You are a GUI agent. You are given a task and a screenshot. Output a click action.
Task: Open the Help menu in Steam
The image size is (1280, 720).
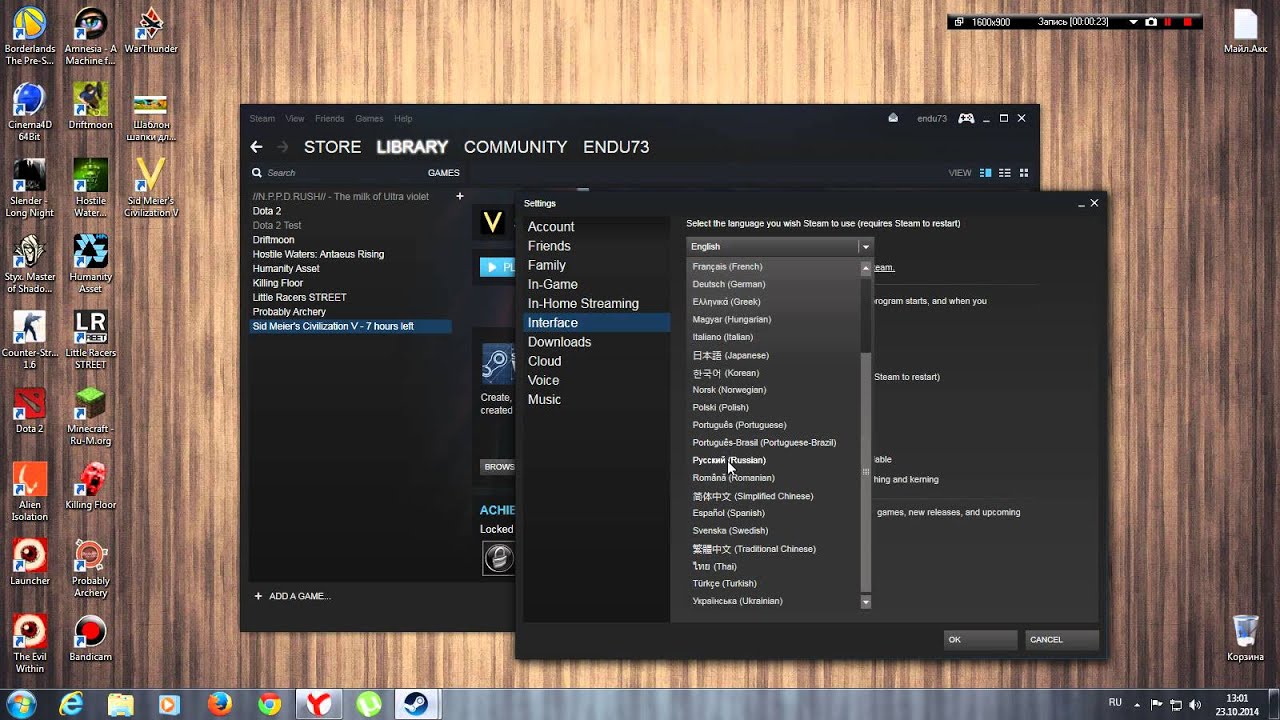click(403, 118)
